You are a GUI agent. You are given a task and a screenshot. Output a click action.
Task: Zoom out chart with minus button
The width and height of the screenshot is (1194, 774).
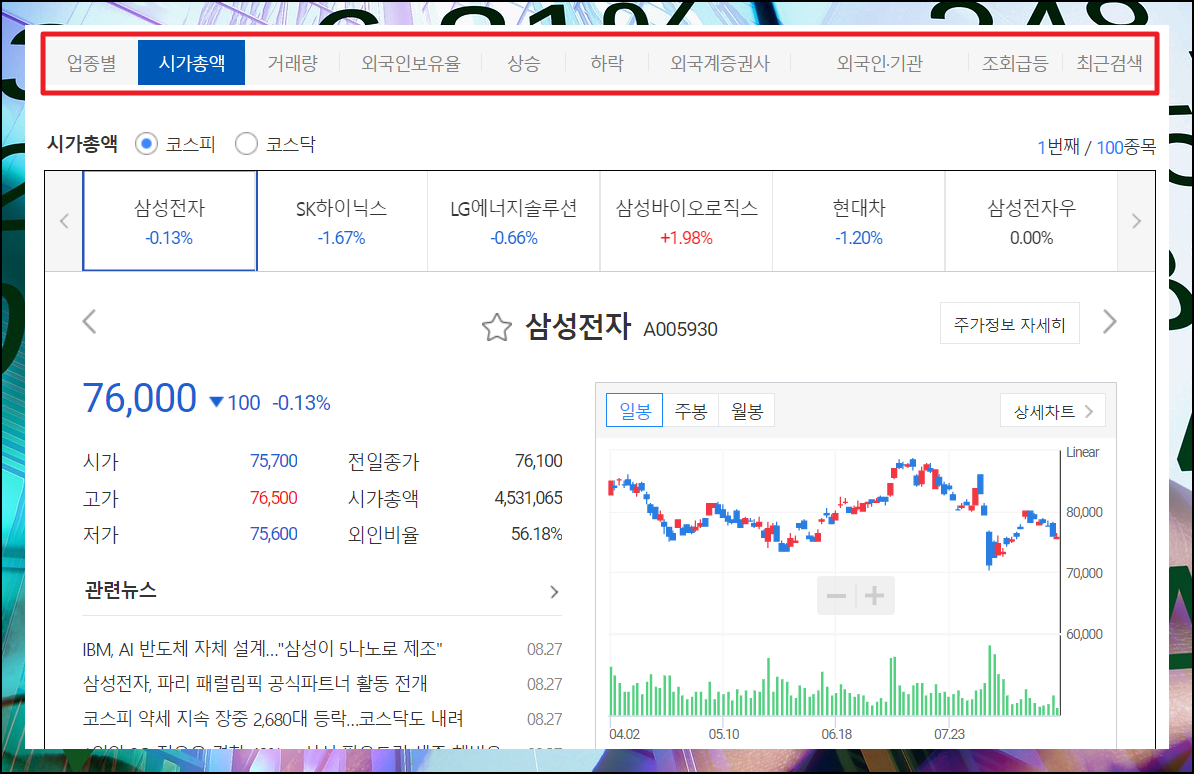pyautogui.click(x=836, y=595)
